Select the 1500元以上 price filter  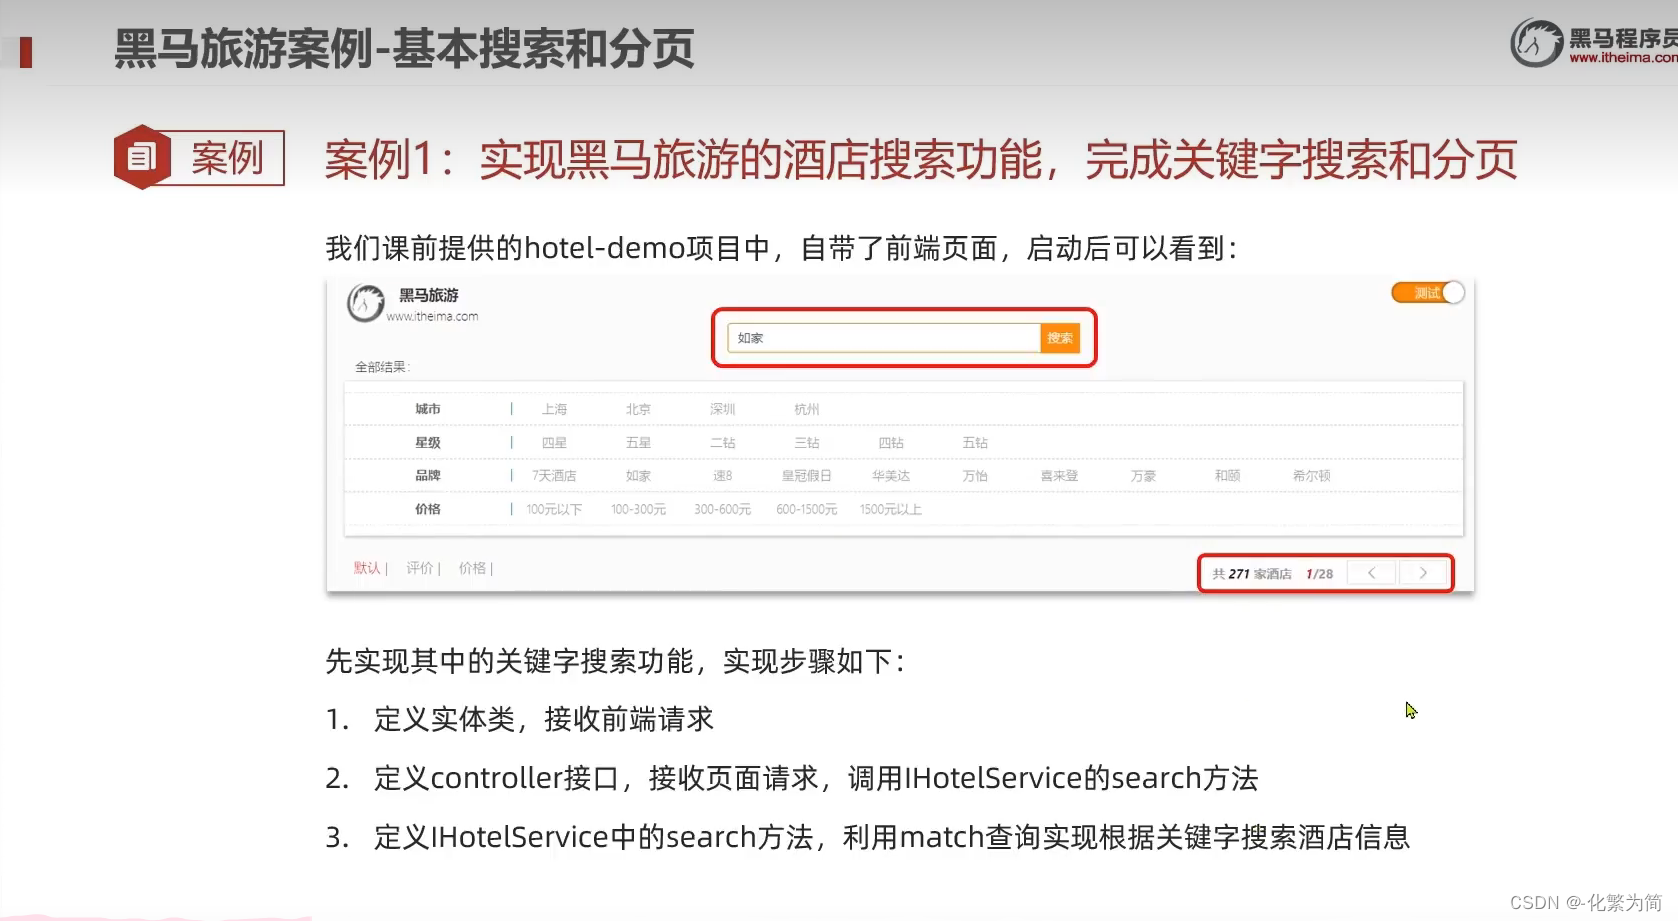point(890,509)
